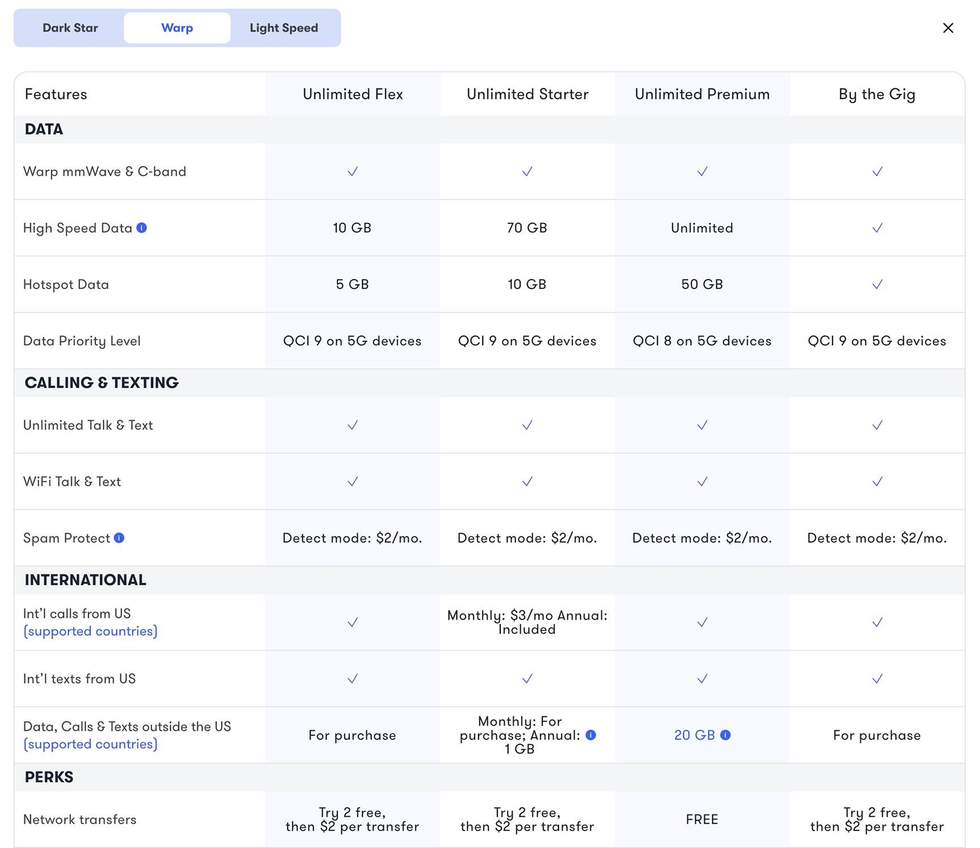Image resolution: width=980 pixels, height=848 pixels.
Task: Click QCI 8 on 5G devices cell
Action: click(702, 341)
